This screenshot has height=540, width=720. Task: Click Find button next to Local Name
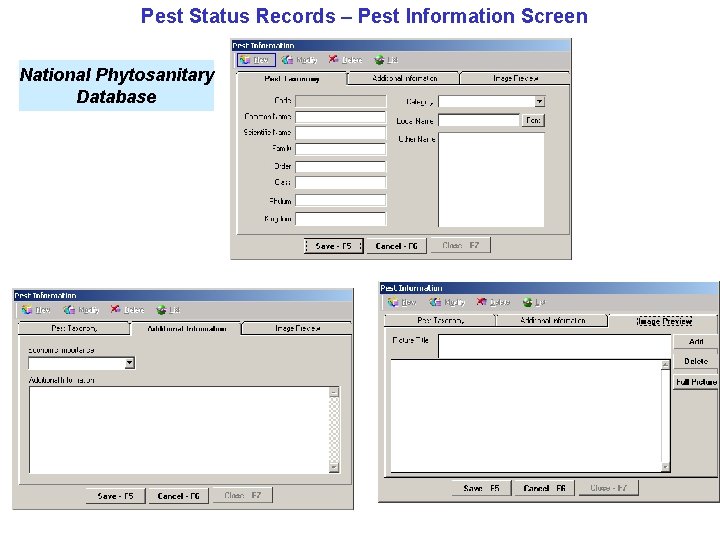coord(533,120)
